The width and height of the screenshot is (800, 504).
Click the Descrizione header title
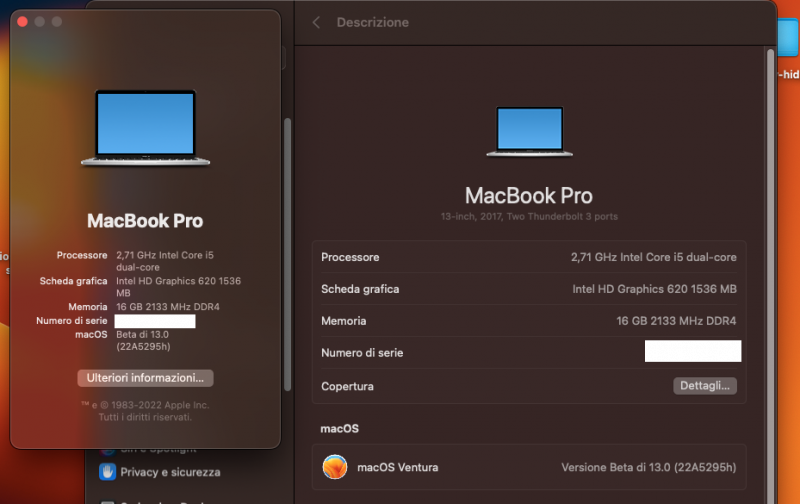coord(372,22)
